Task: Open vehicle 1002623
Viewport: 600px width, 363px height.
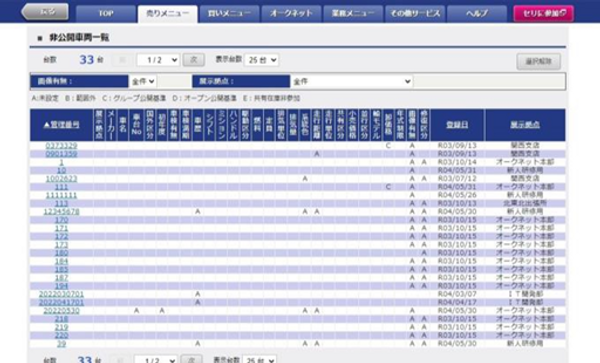Action: [x=61, y=179]
